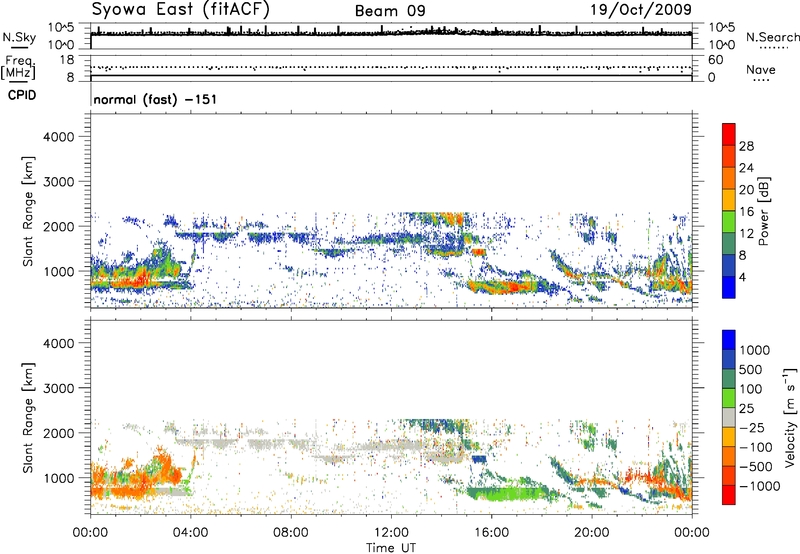Pick the blue top segment of velocity colorbar
Viewport: 800px width, 554px height.
tap(729, 340)
